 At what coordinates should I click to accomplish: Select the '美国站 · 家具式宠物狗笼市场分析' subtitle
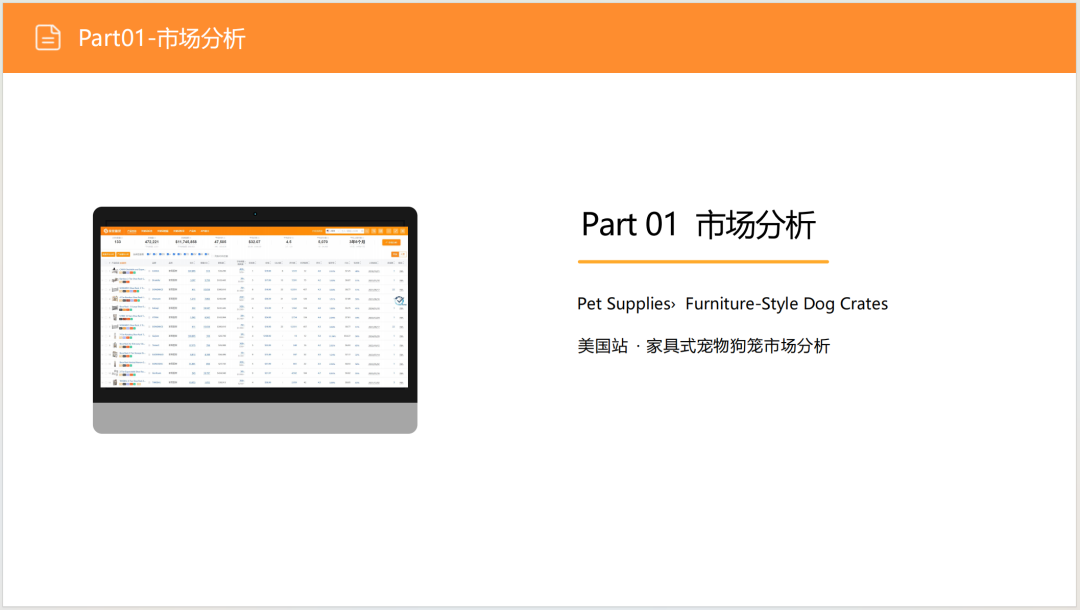tap(703, 346)
